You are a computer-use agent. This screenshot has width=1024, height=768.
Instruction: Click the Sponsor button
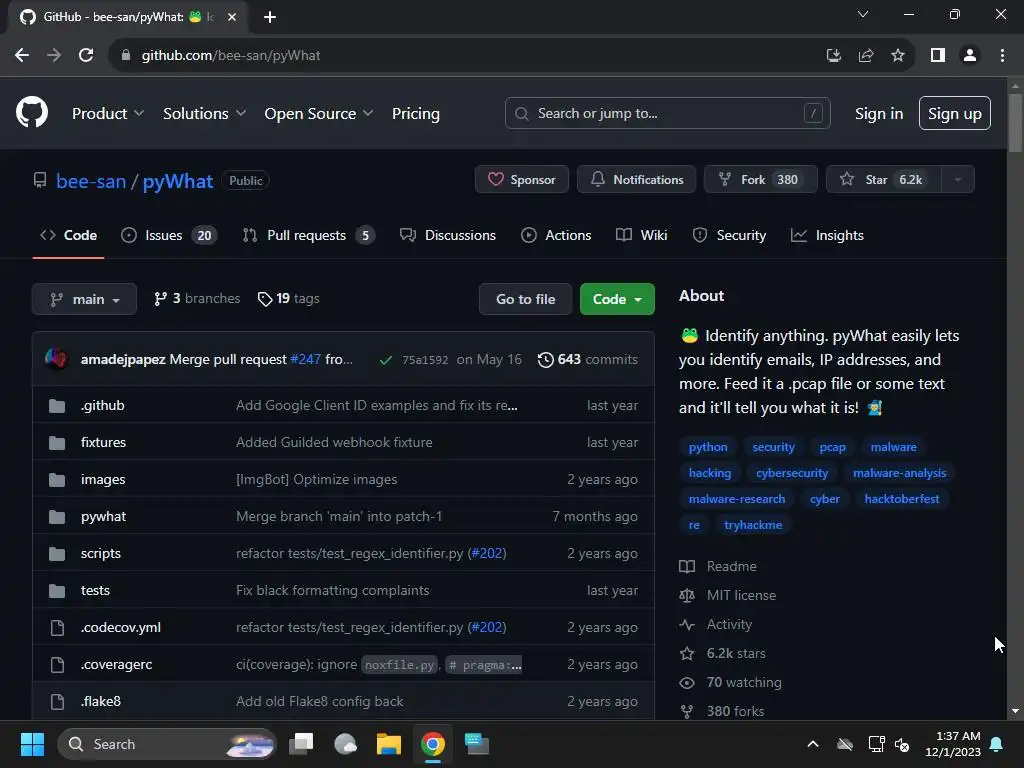[x=522, y=180]
